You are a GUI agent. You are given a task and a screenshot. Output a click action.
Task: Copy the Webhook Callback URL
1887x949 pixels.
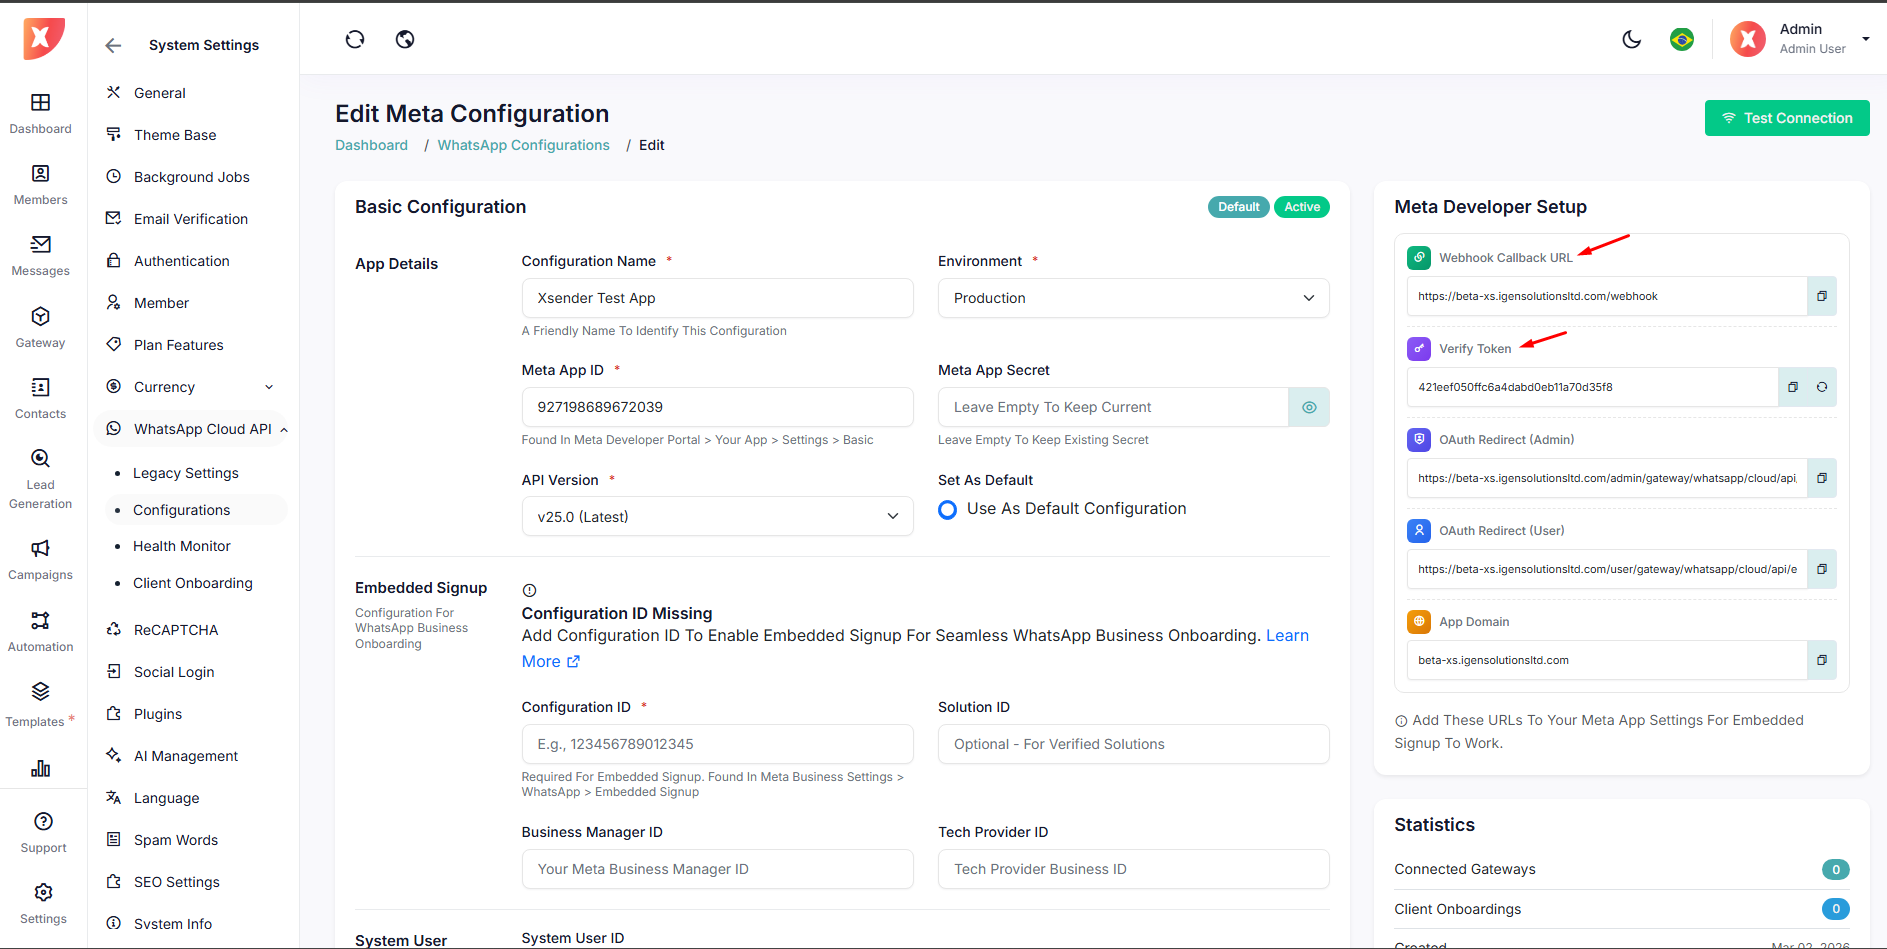[x=1821, y=296]
